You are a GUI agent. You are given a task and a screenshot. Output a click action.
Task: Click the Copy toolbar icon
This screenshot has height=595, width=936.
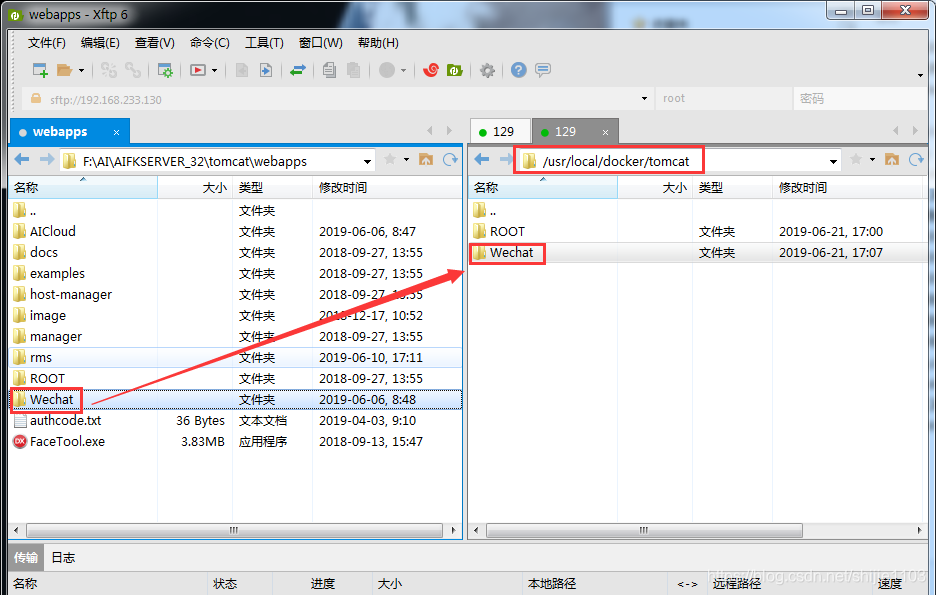pyautogui.click(x=329, y=70)
